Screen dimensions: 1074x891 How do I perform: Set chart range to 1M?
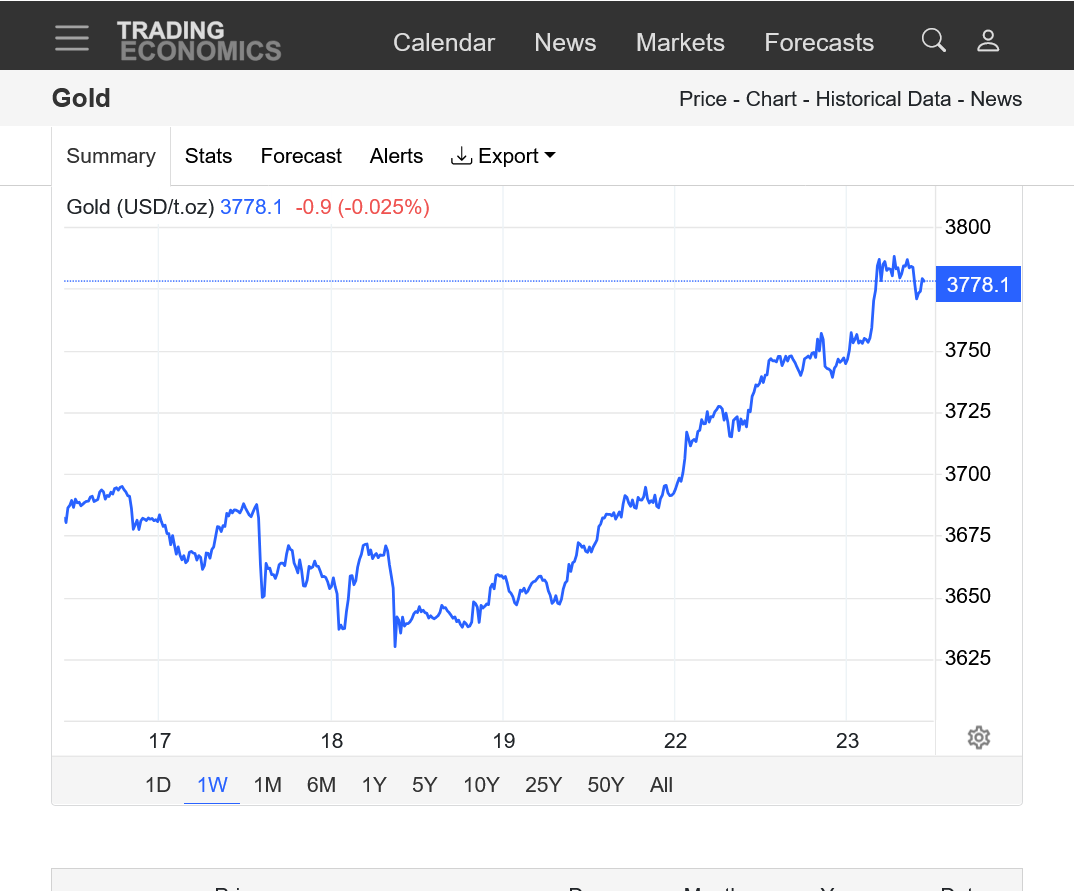[267, 785]
